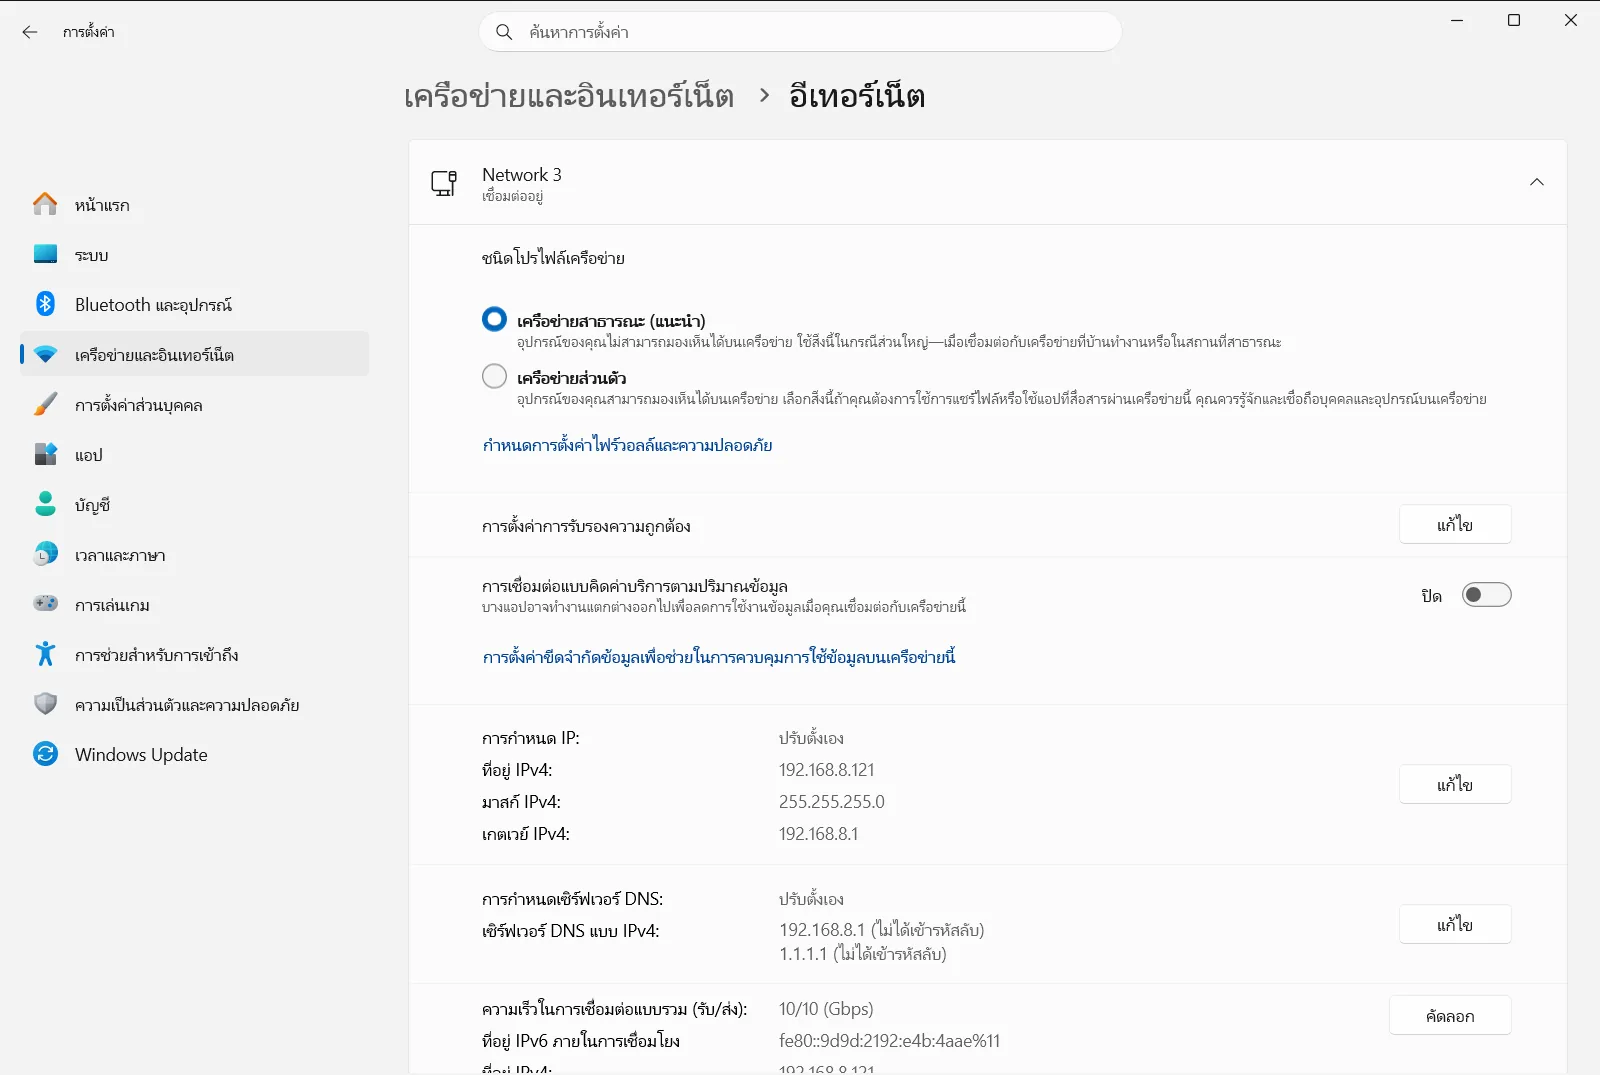This screenshot has height=1075, width=1600.
Task: Open data limit settings link
Action: [x=719, y=657]
